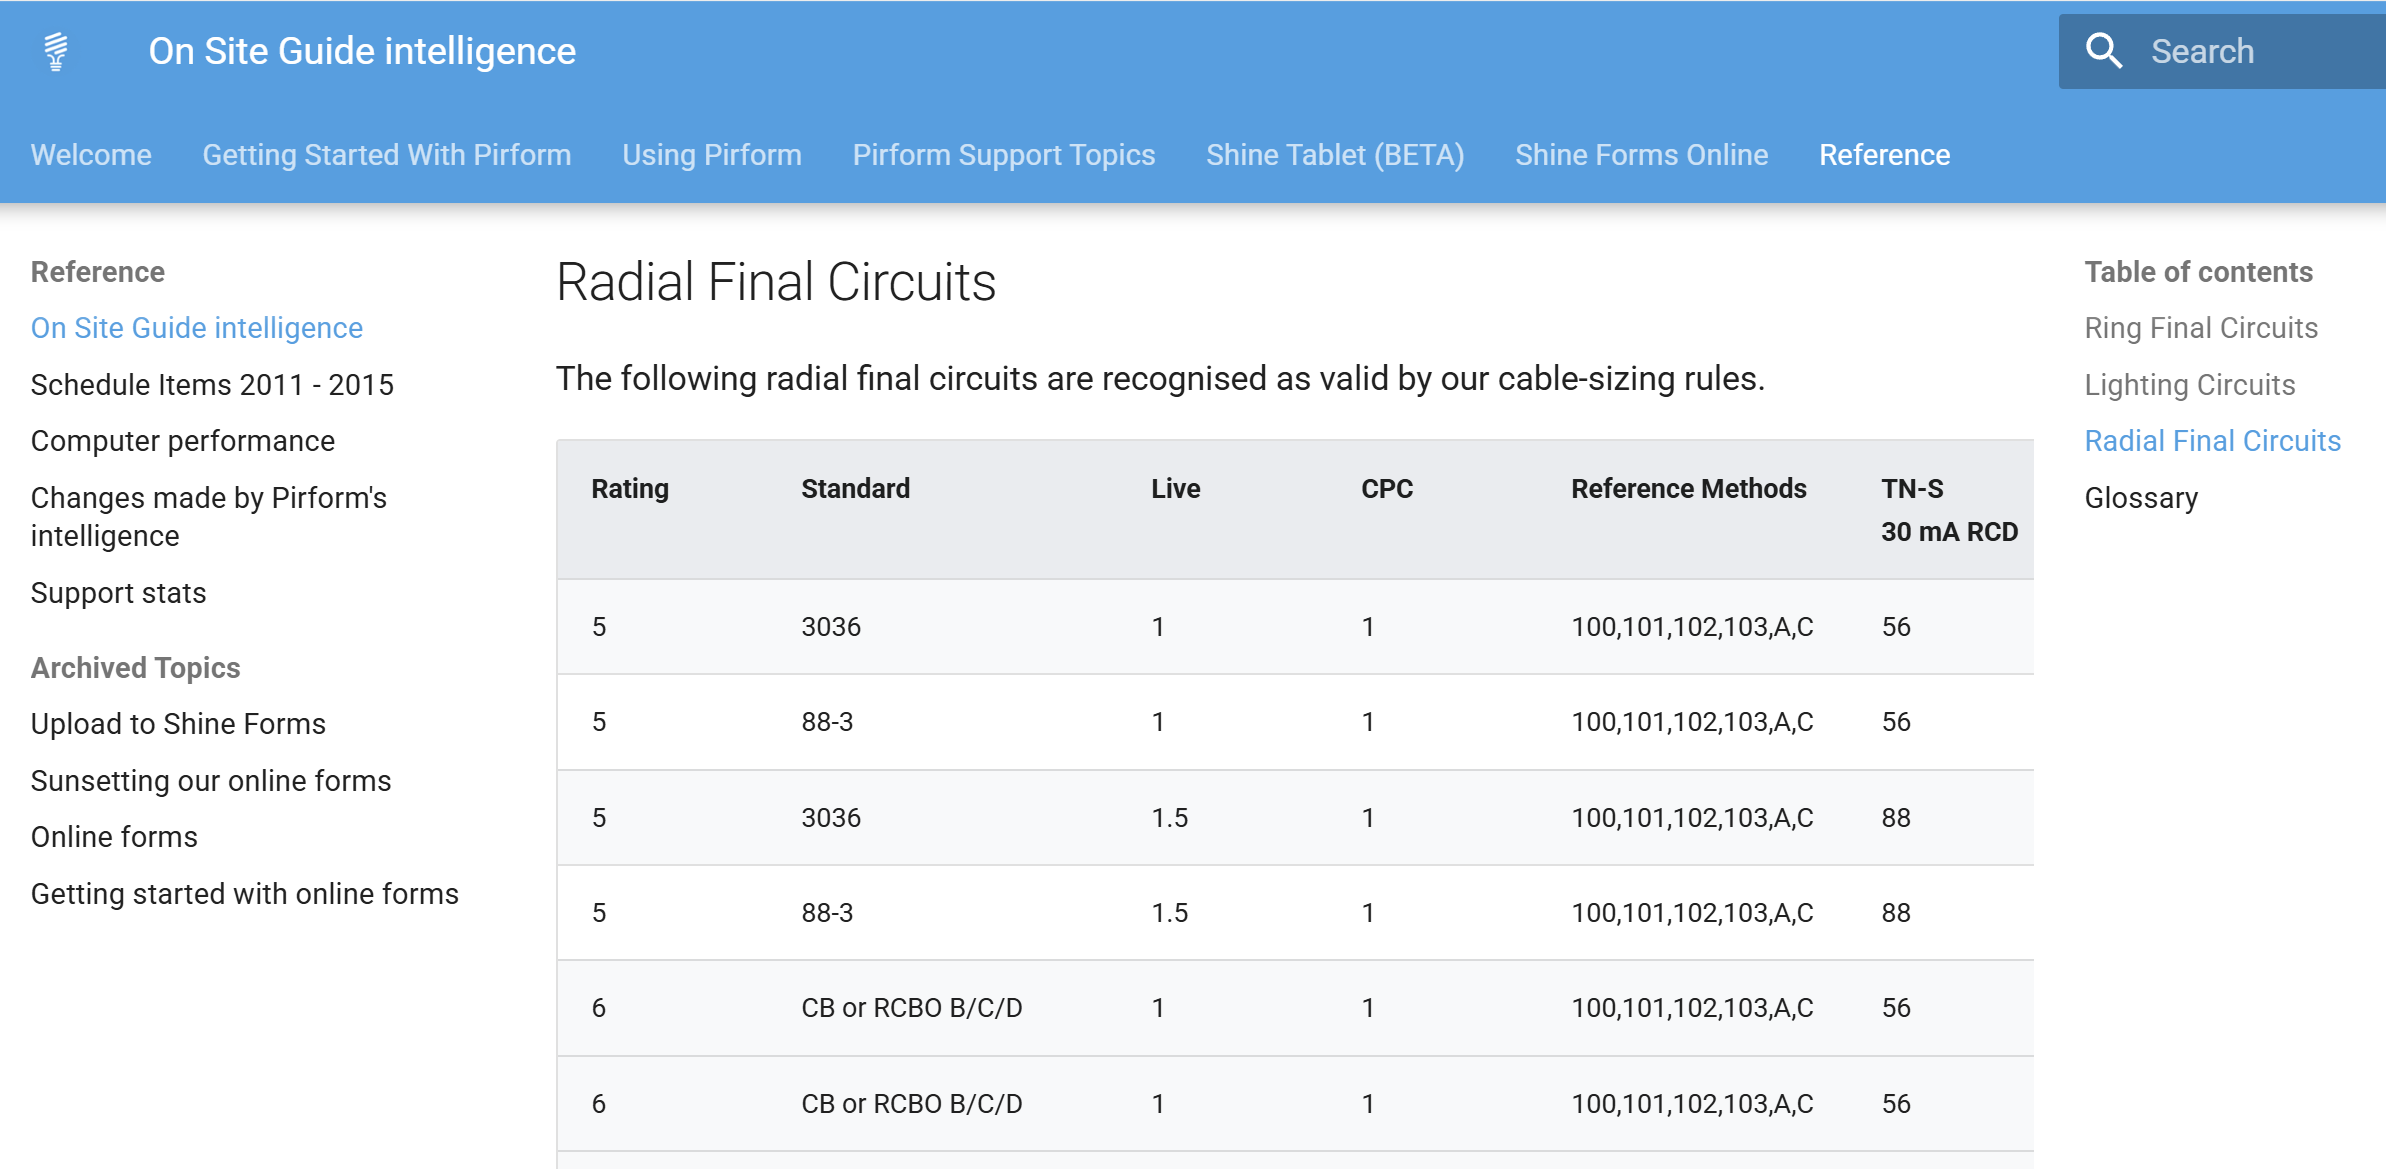Switch to Getting Started With Pirform tab

click(387, 155)
